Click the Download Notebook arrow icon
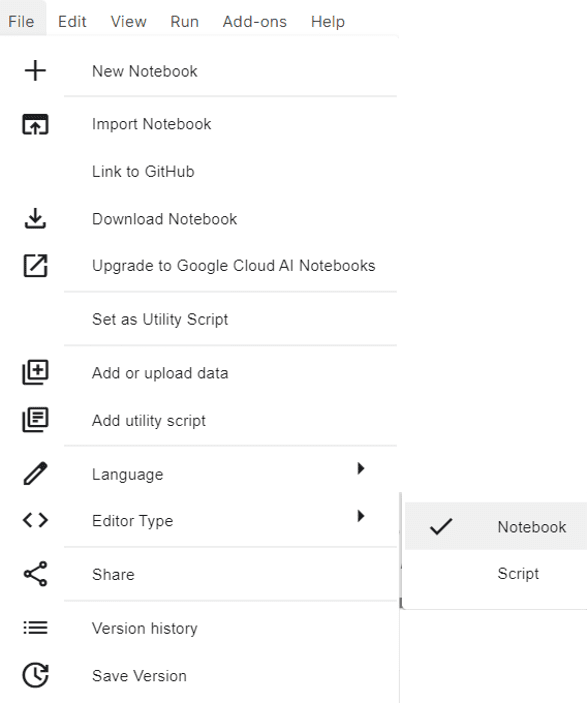 (35, 218)
